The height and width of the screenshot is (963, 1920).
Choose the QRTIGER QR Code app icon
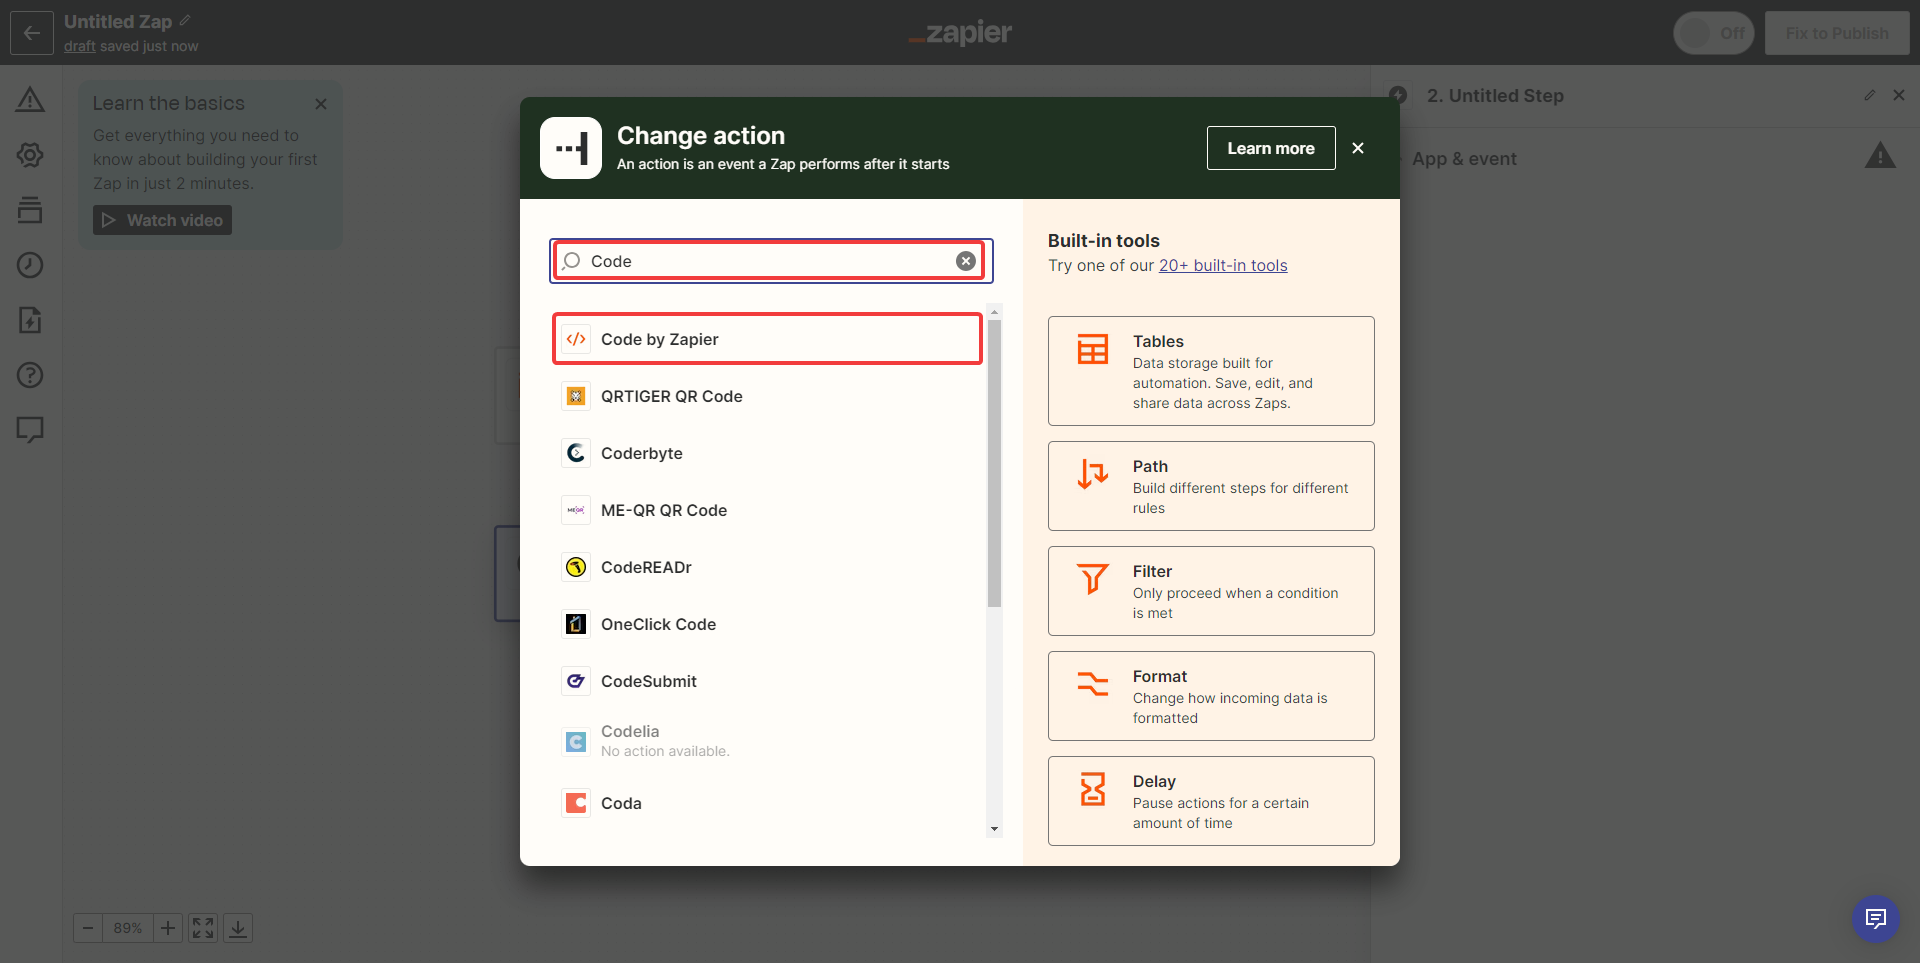(x=576, y=396)
